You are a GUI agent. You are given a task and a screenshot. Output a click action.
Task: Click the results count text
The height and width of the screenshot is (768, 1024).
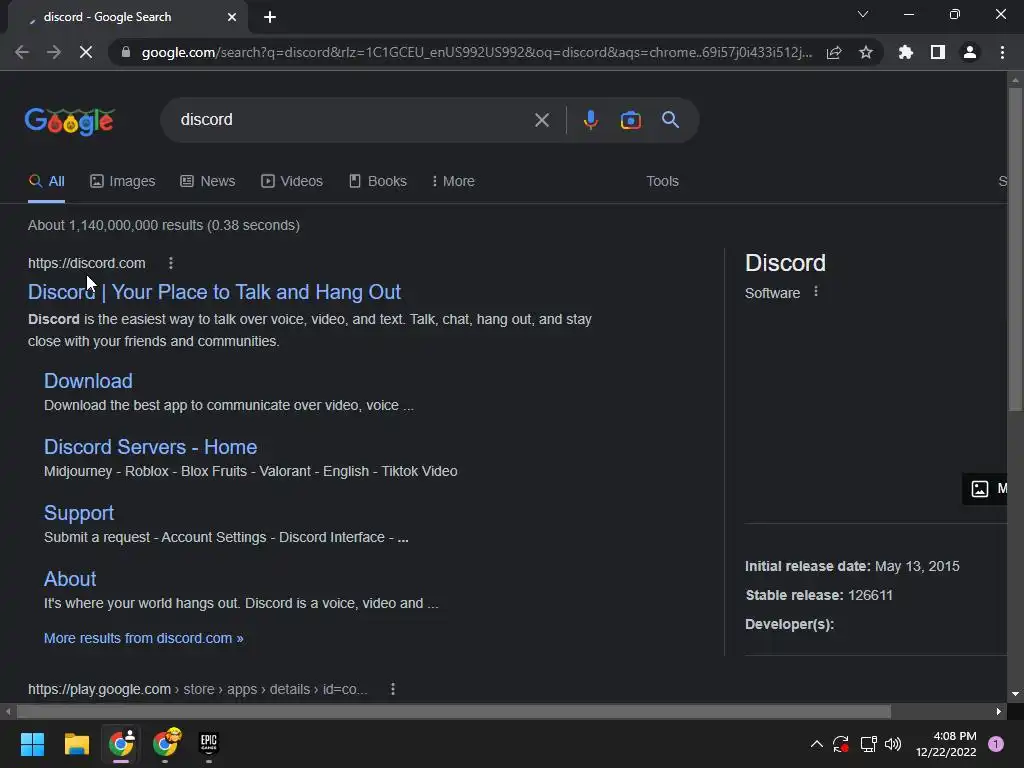coord(164,225)
